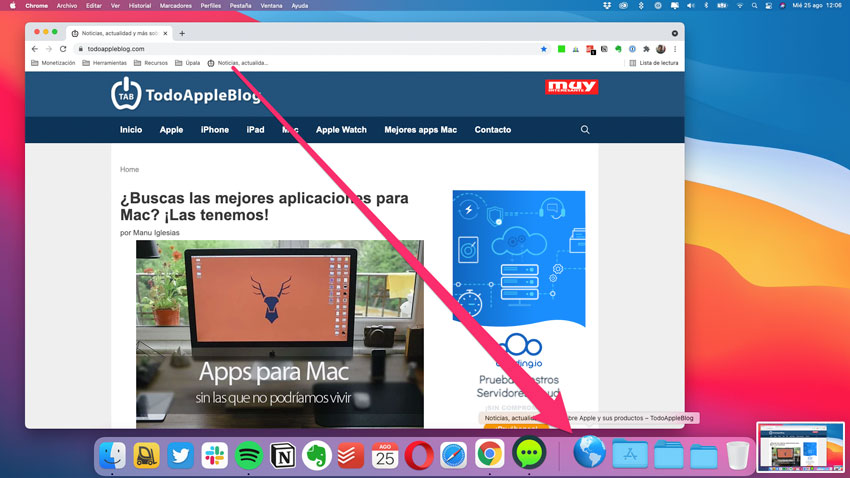
Task: Open the iPad nav section
Action: 255,130
